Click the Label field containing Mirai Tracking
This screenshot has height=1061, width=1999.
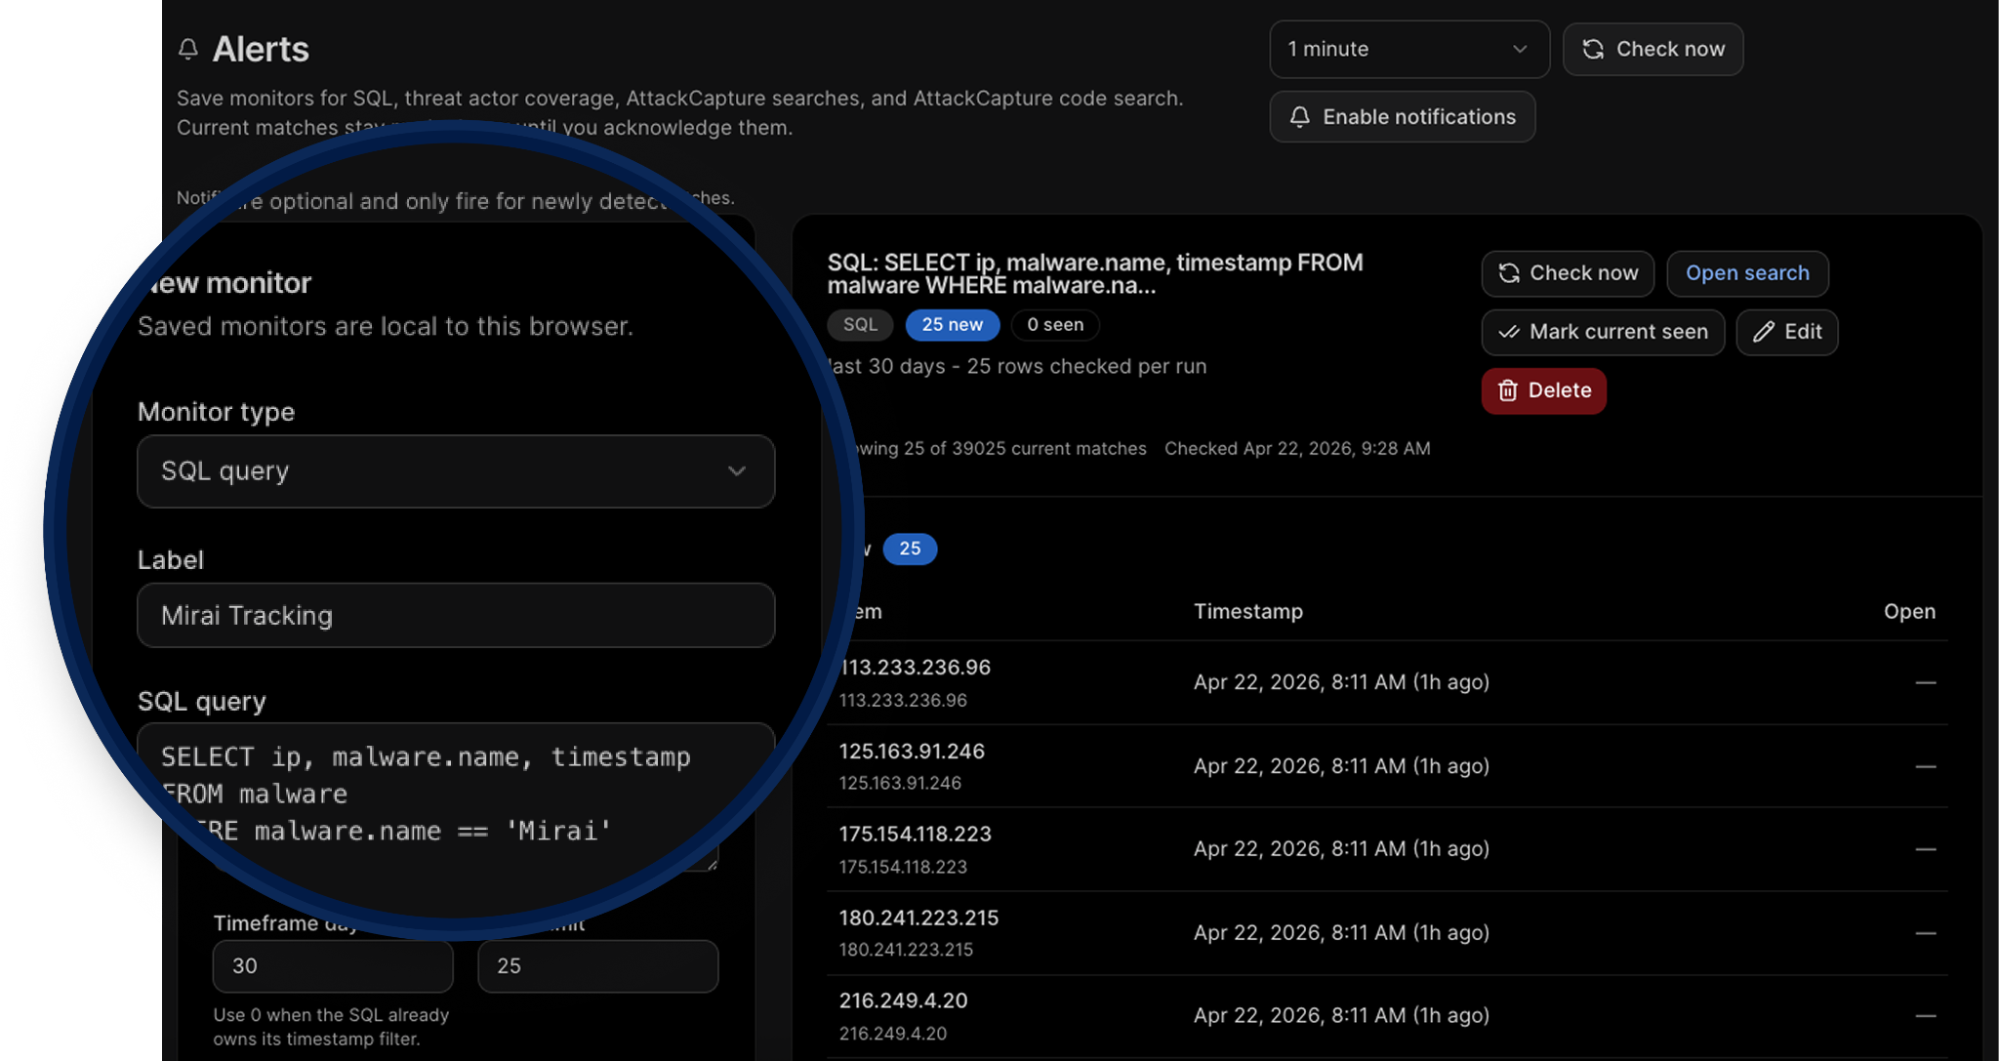[456, 615]
